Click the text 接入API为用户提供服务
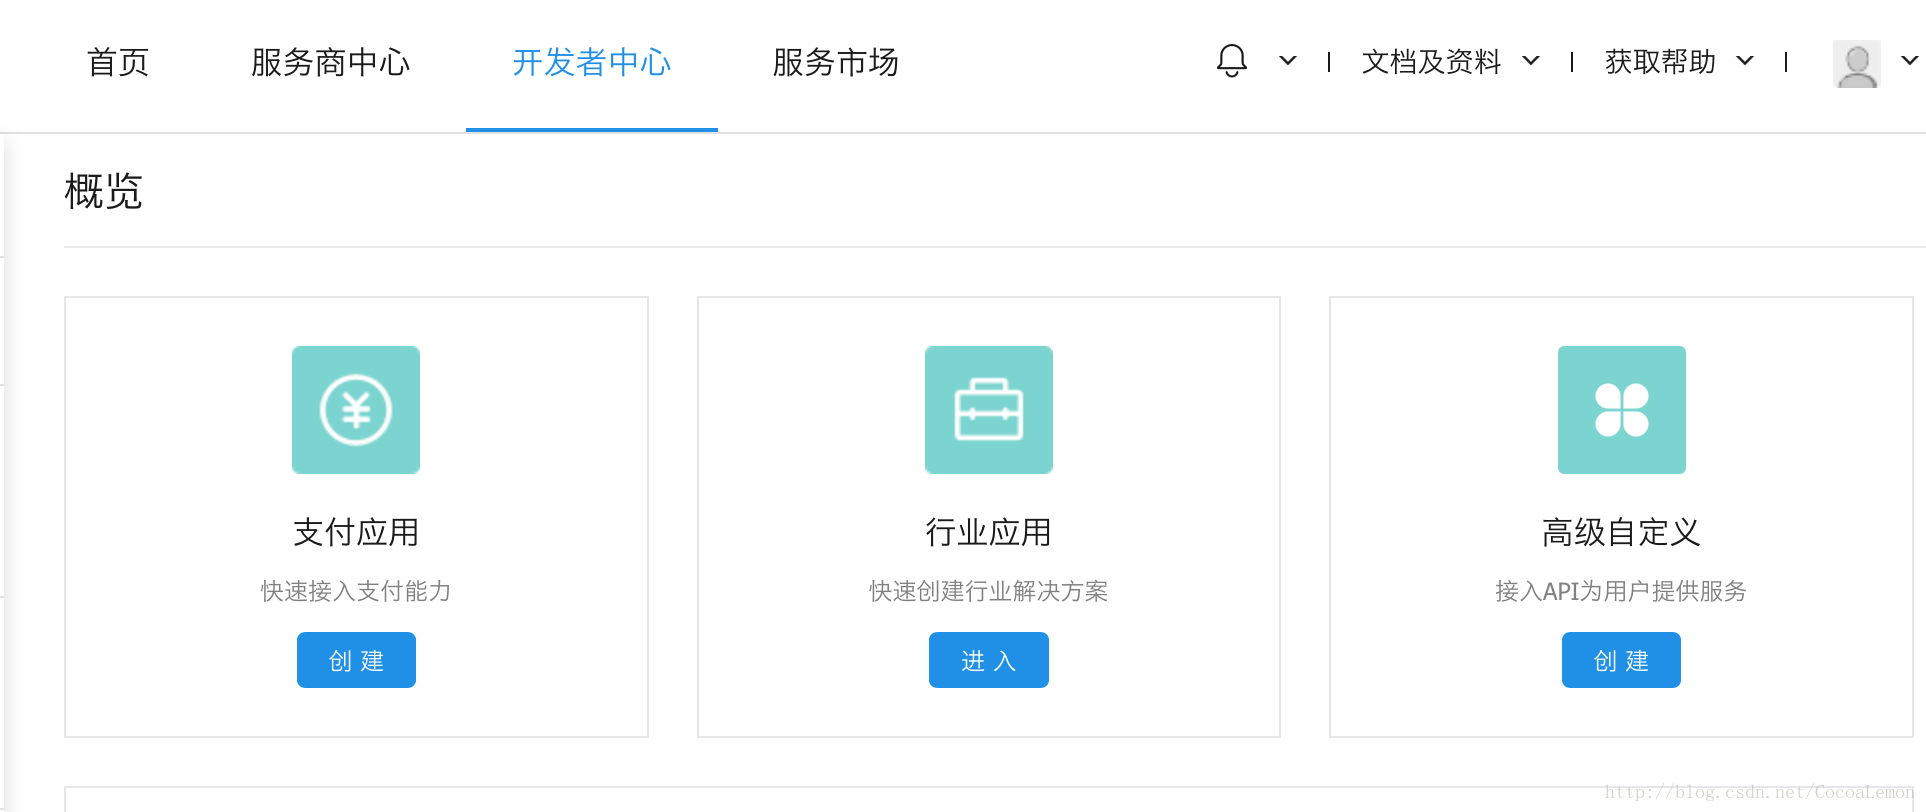The image size is (1926, 812). 1621,591
